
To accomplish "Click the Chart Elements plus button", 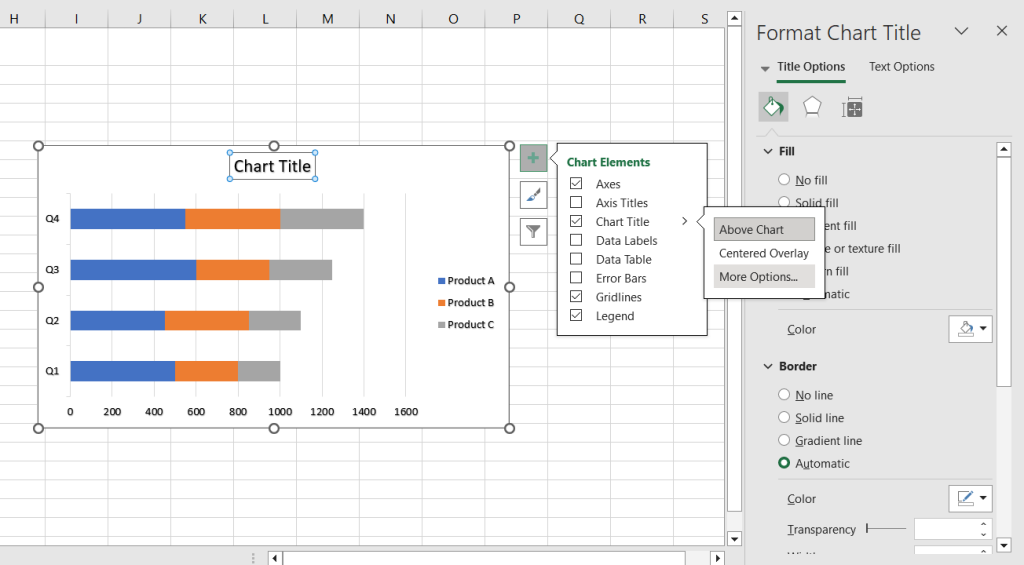I will [x=534, y=158].
